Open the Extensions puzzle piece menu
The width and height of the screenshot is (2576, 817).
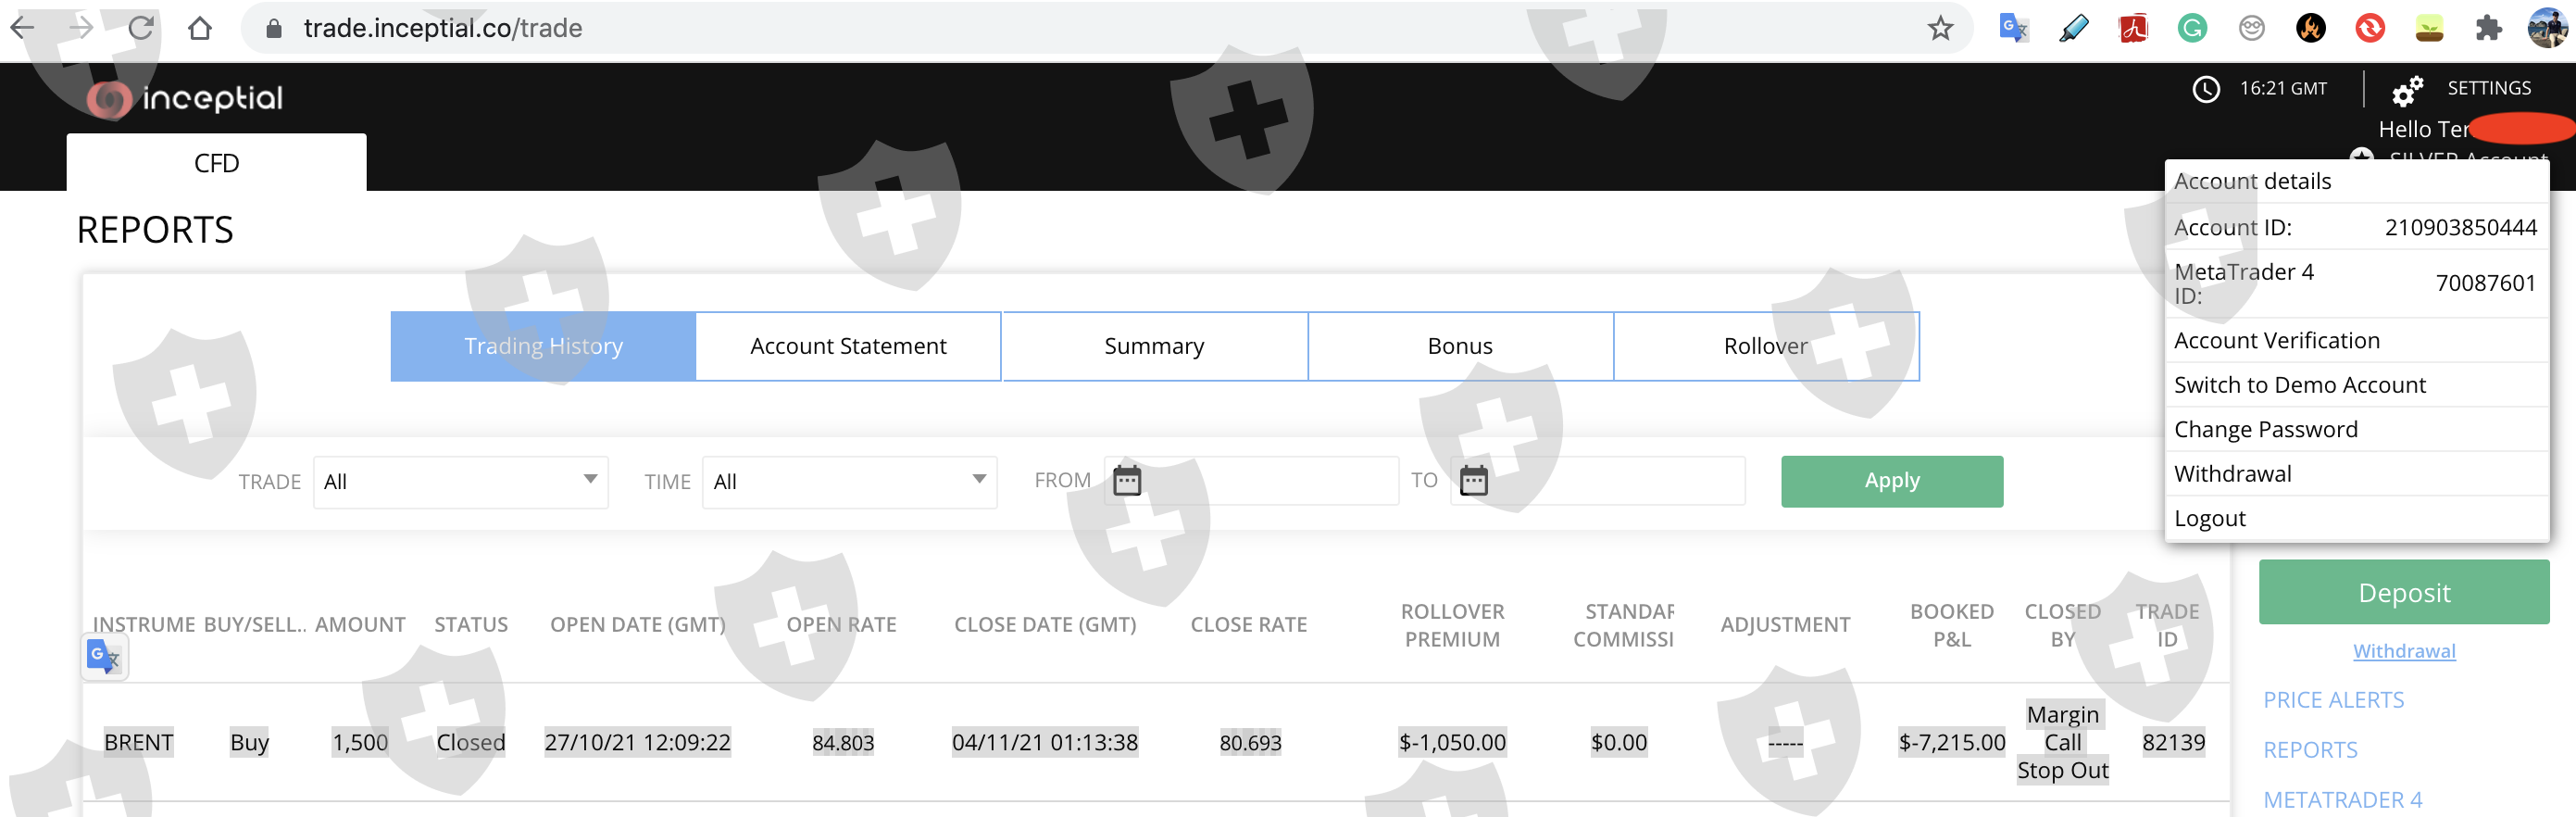[2488, 28]
